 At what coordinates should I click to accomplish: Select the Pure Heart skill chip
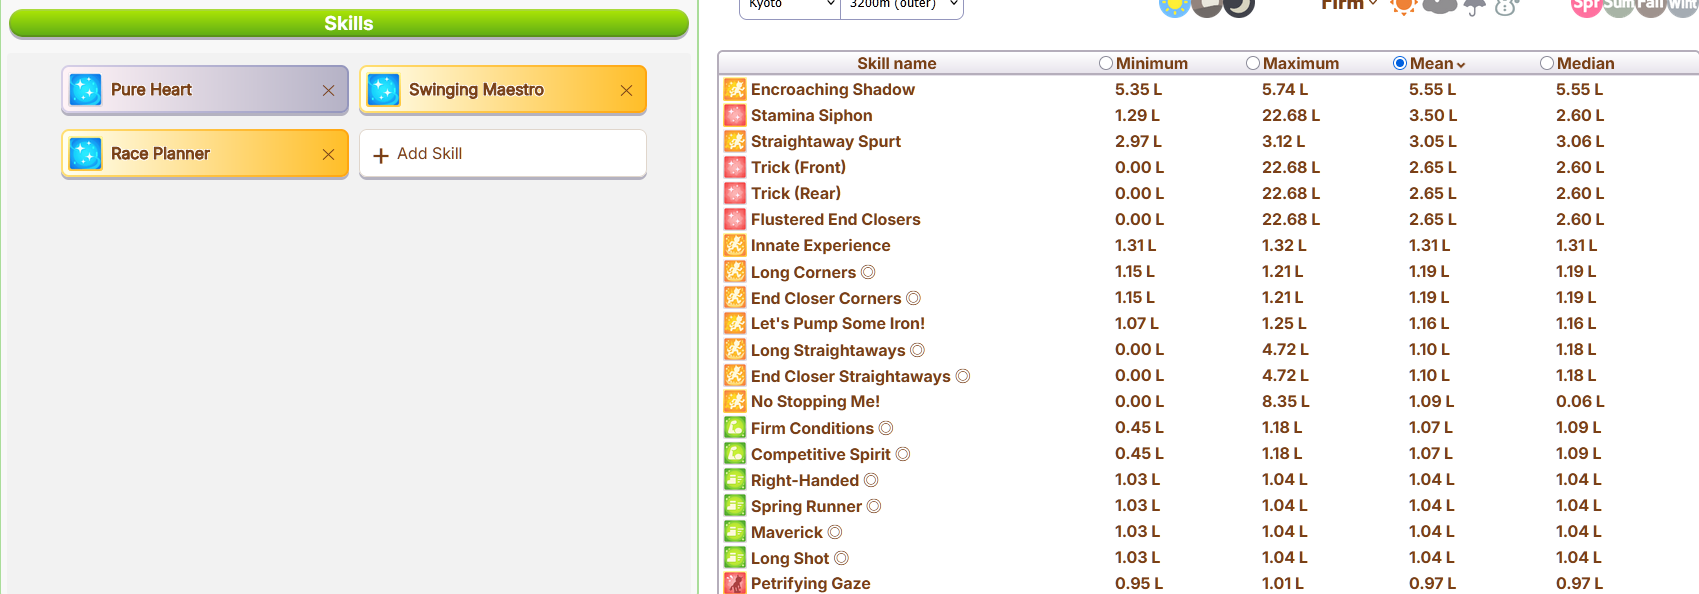point(205,90)
